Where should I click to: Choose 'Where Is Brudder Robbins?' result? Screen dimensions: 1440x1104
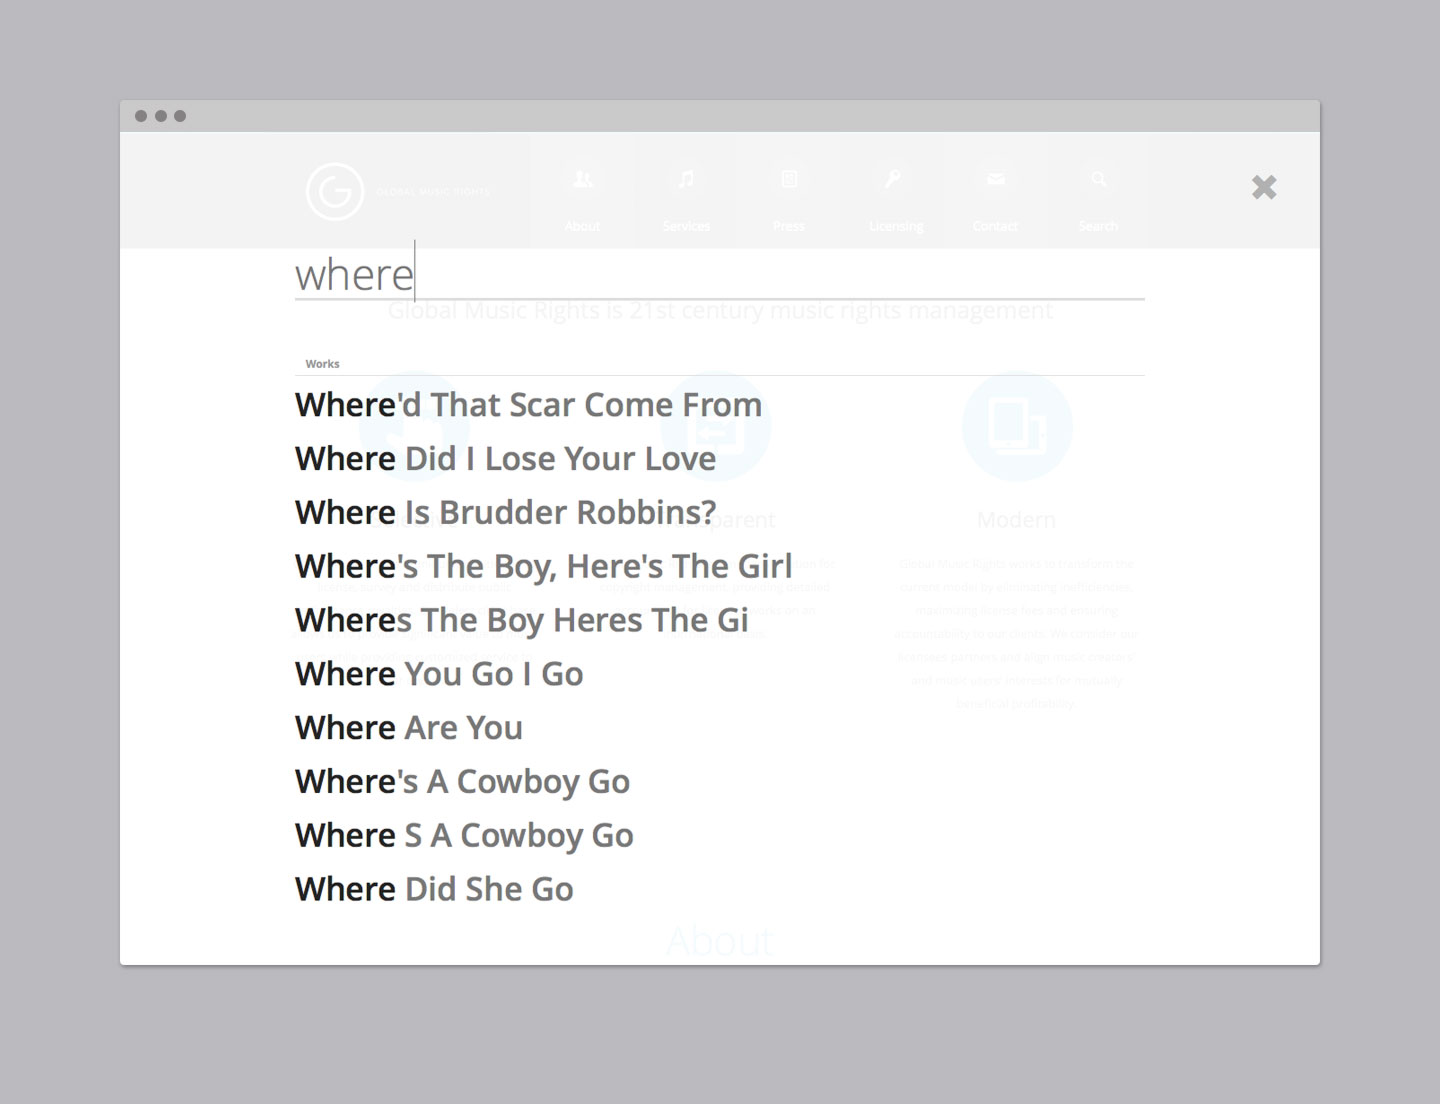[x=505, y=513]
